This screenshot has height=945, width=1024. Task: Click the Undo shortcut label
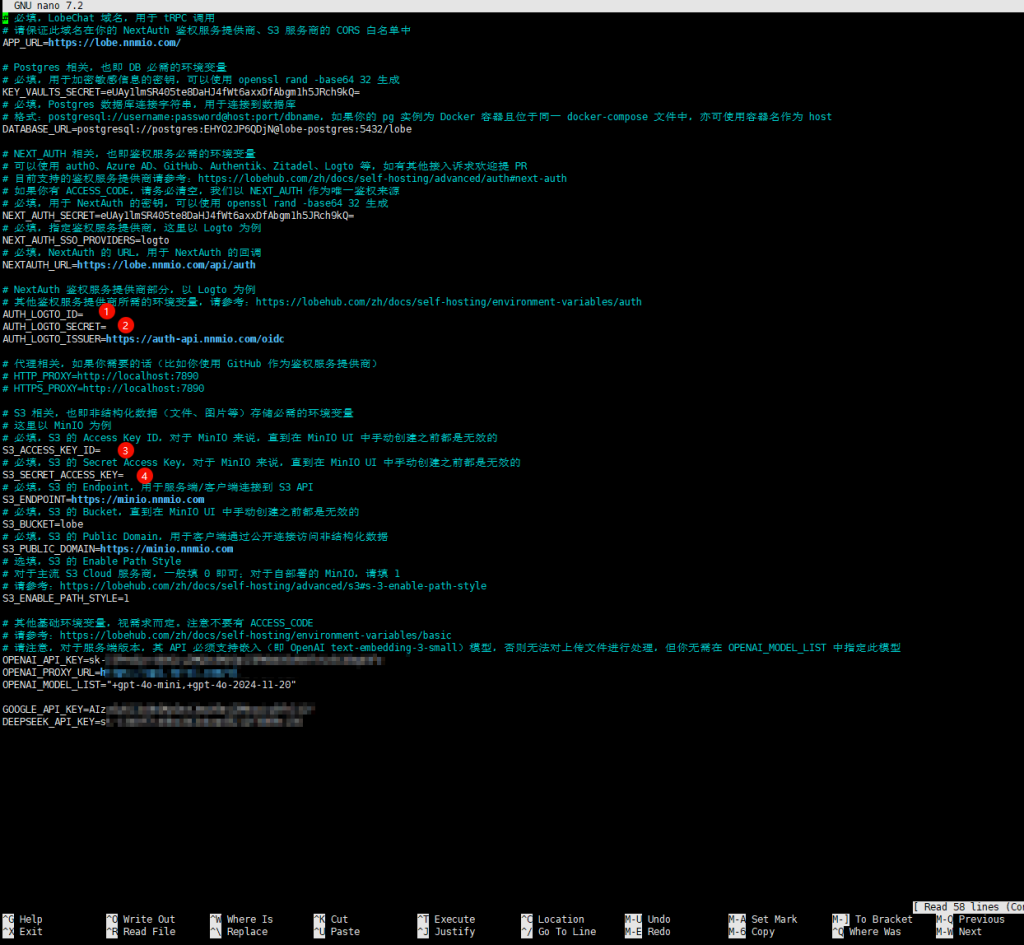coord(658,919)
